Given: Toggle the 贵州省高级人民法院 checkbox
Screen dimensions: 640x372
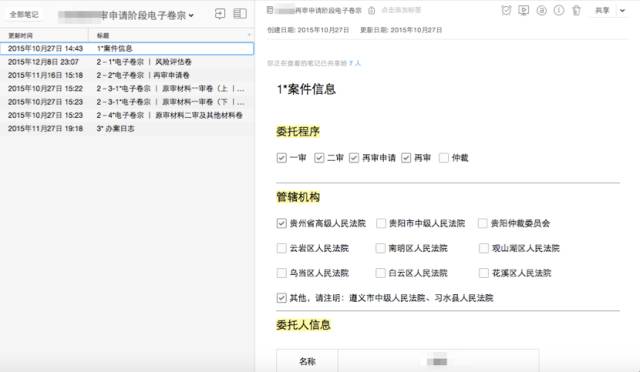Looking at the screenshot, I should [282, 223].
